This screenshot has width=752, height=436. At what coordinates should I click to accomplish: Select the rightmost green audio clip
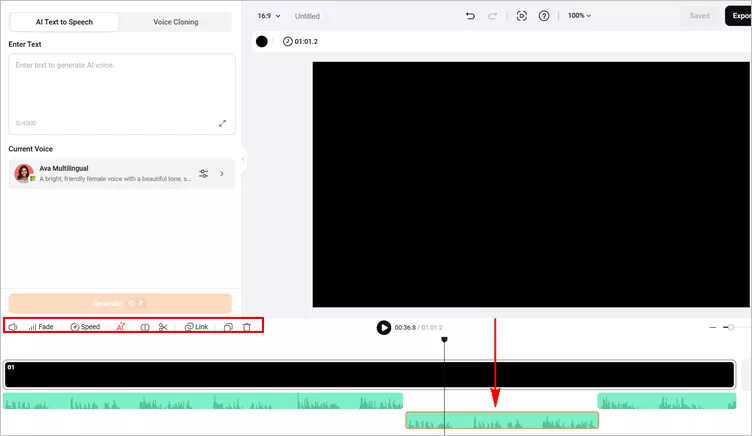tap(667, 401)
